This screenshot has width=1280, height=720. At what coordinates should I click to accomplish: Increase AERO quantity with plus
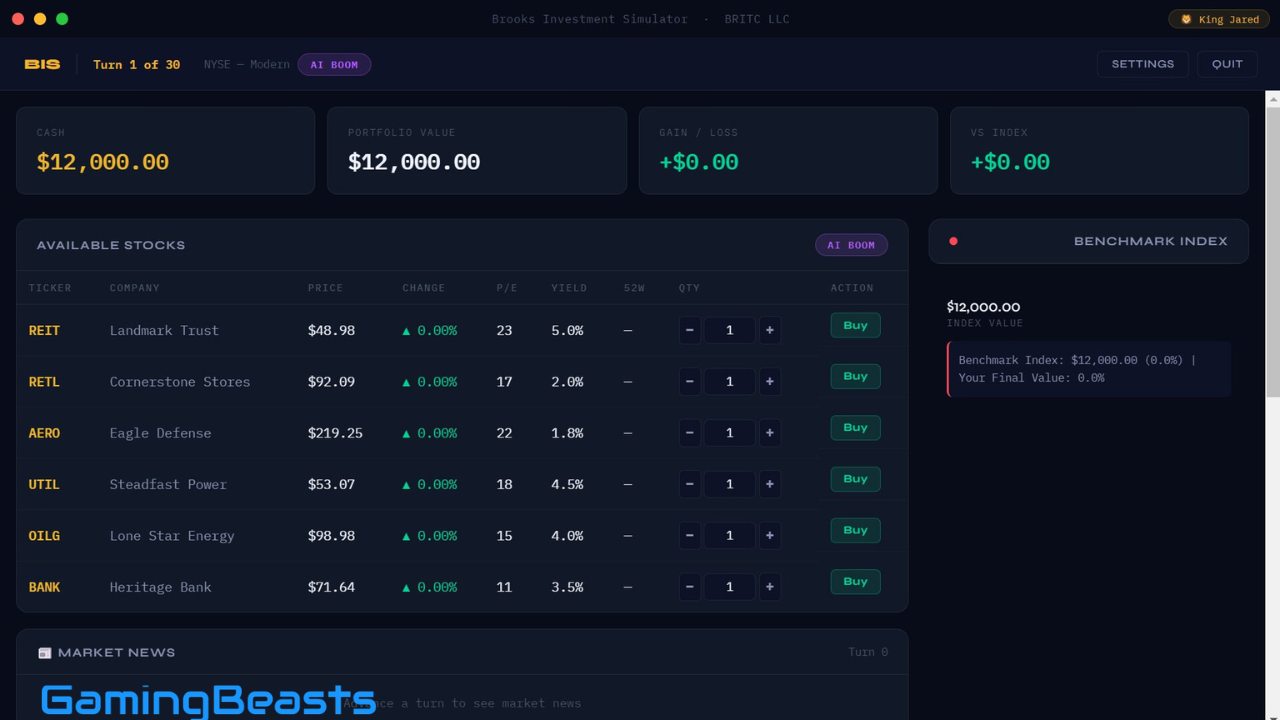click(x=769, y=433)
